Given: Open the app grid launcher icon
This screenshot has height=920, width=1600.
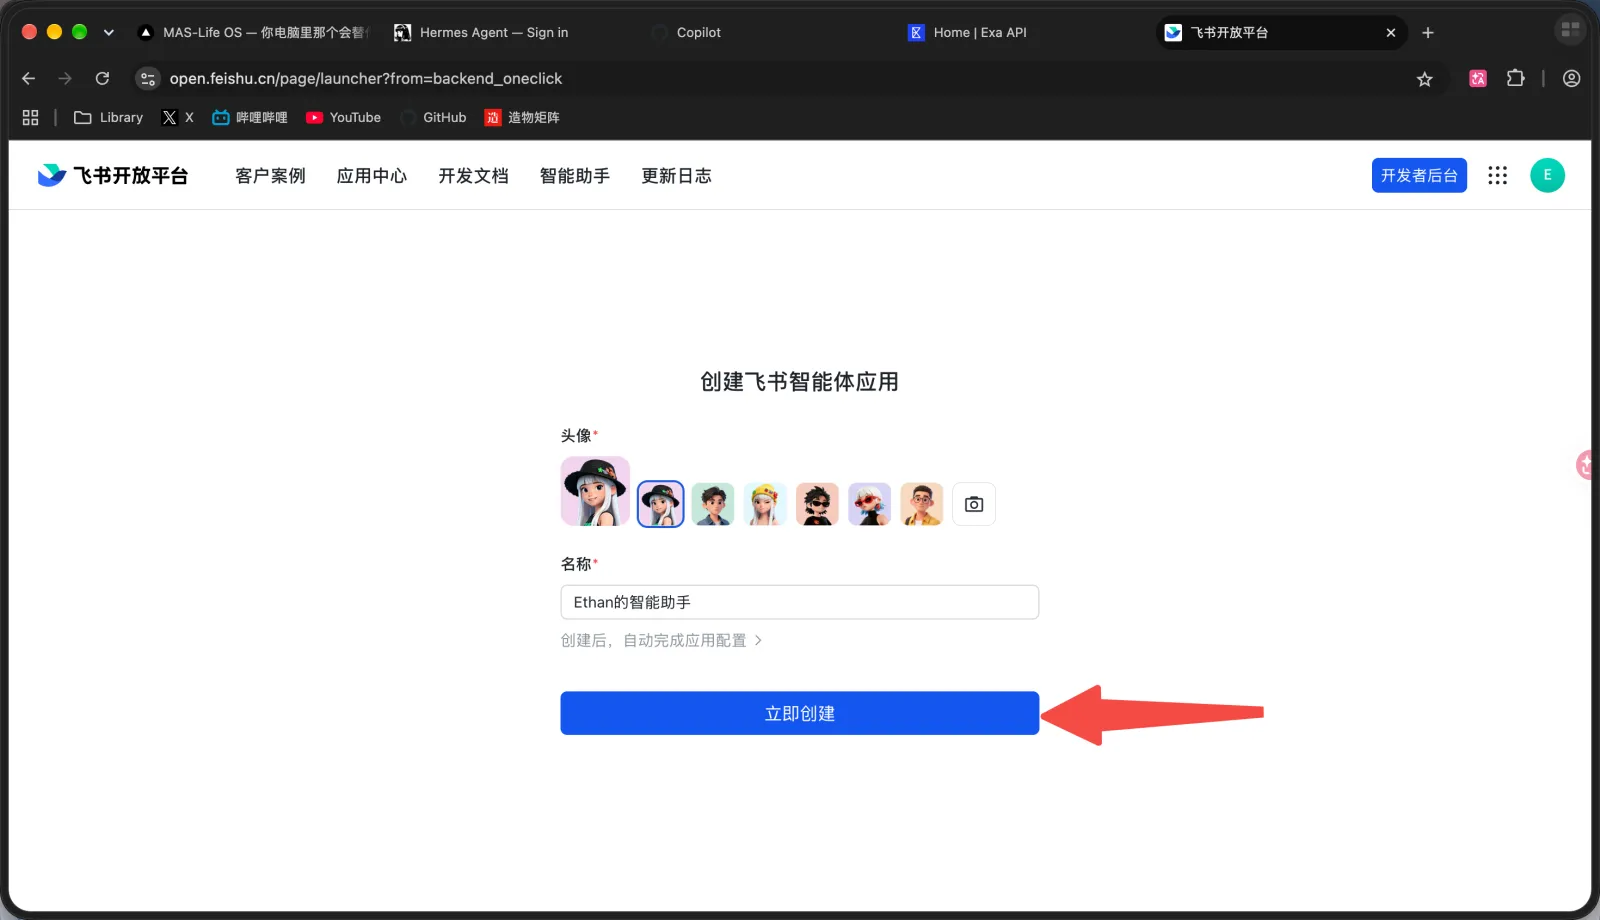Looking at the screenshot, I should pos(1497,176).
